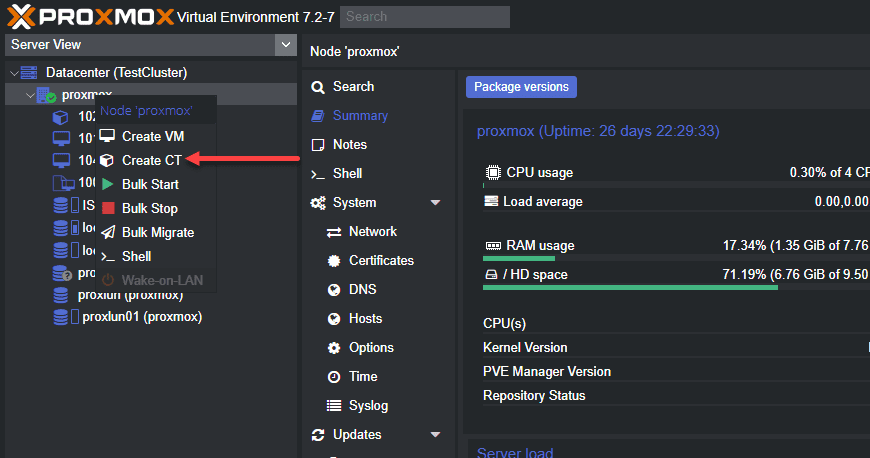Click the Create VM monitor icon
The image size is (870, 458).
[x=107, y=136]
